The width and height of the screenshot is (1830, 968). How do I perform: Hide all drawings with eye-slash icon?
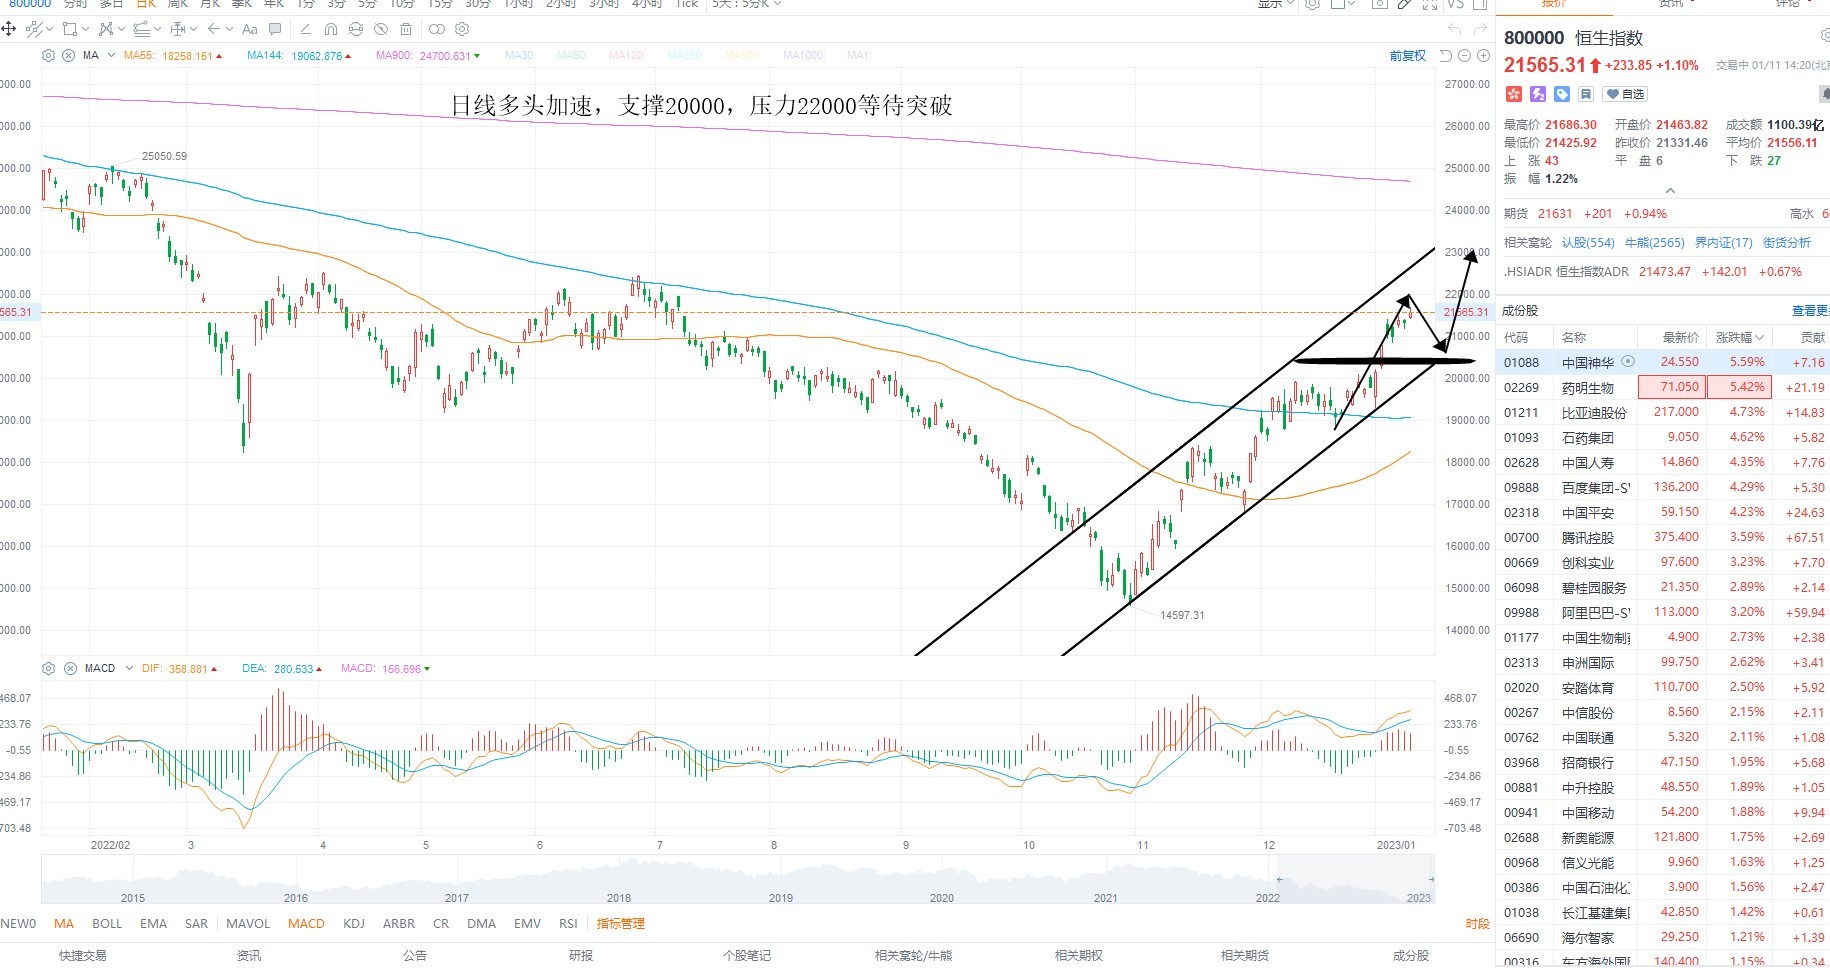(381, 29)
